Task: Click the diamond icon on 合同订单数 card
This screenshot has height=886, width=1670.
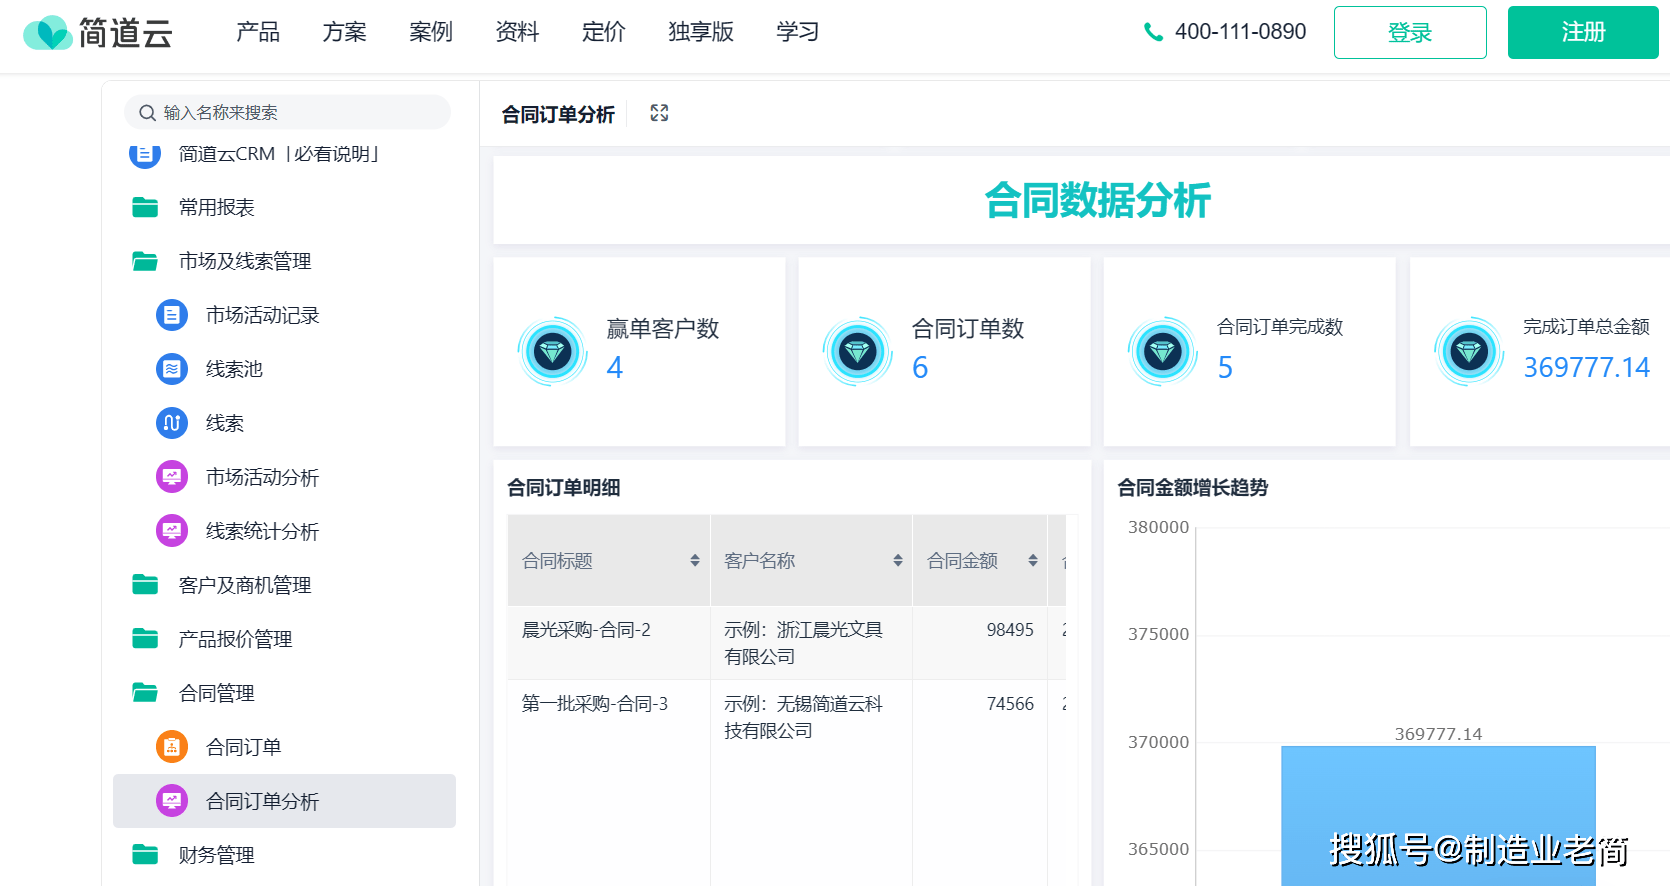Action: tap(858, 351)
